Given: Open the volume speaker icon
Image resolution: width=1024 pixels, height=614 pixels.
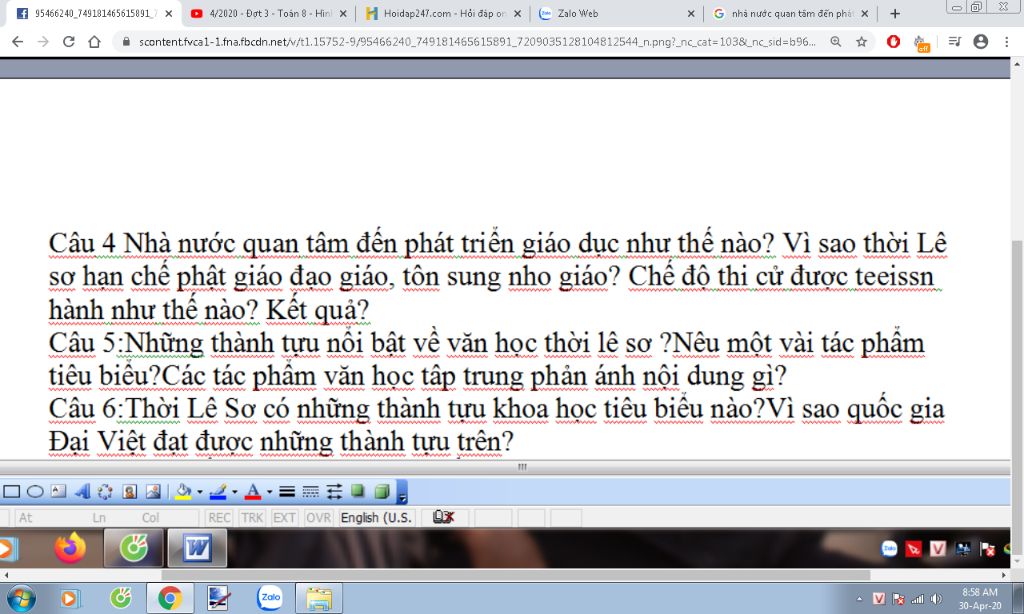Looking at the screenshot, I should 936,599.
